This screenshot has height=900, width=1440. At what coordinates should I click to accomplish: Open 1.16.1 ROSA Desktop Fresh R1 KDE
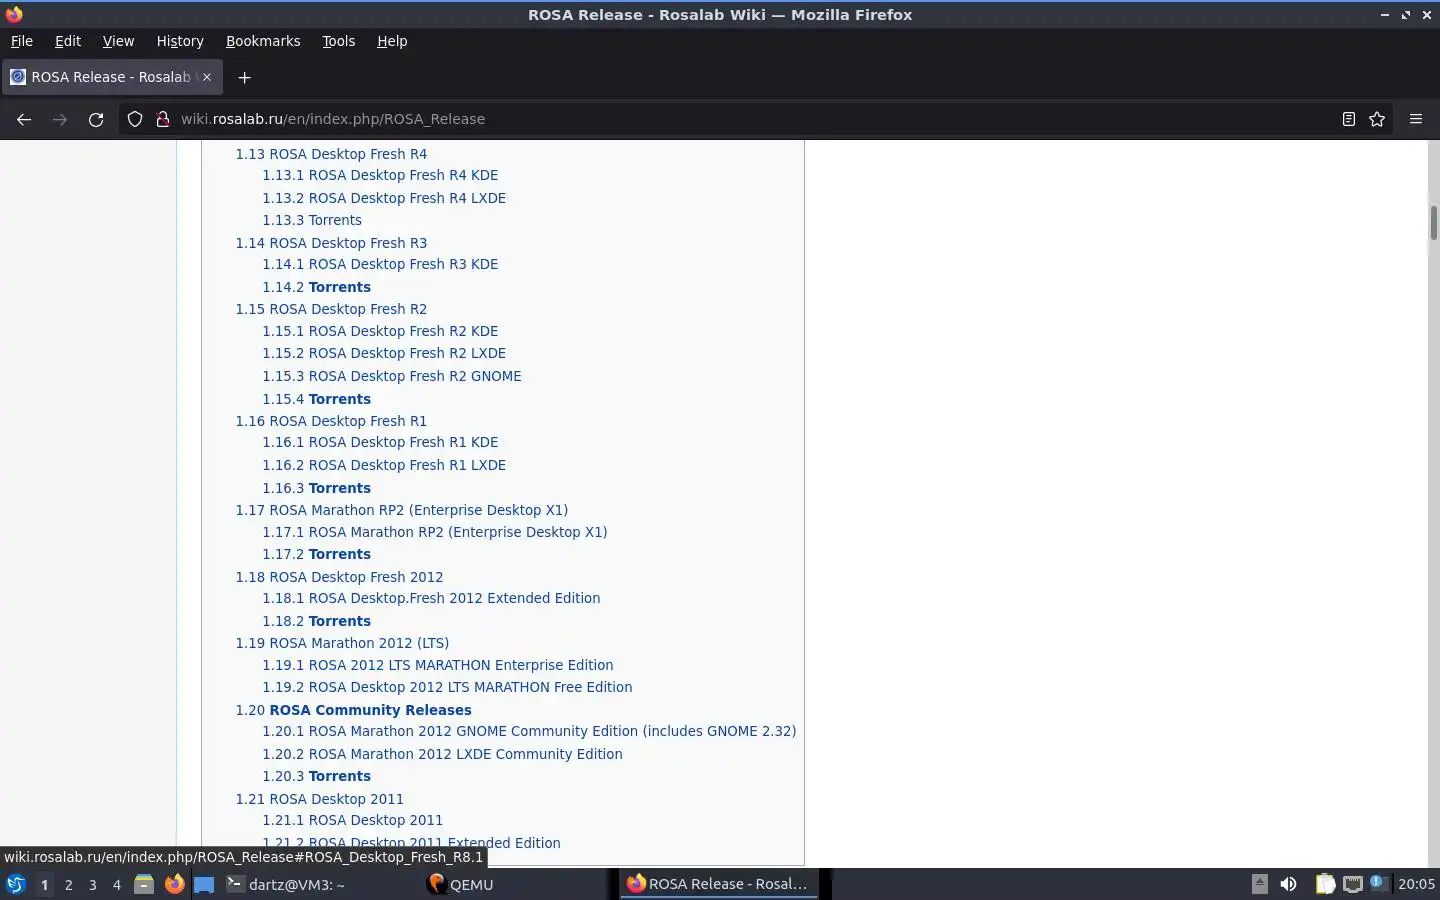click(x=380, y=442)
